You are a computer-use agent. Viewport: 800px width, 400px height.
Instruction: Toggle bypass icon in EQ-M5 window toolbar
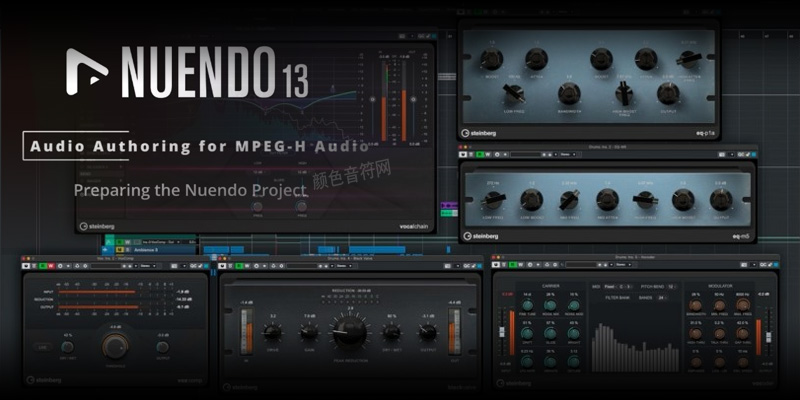463,154
